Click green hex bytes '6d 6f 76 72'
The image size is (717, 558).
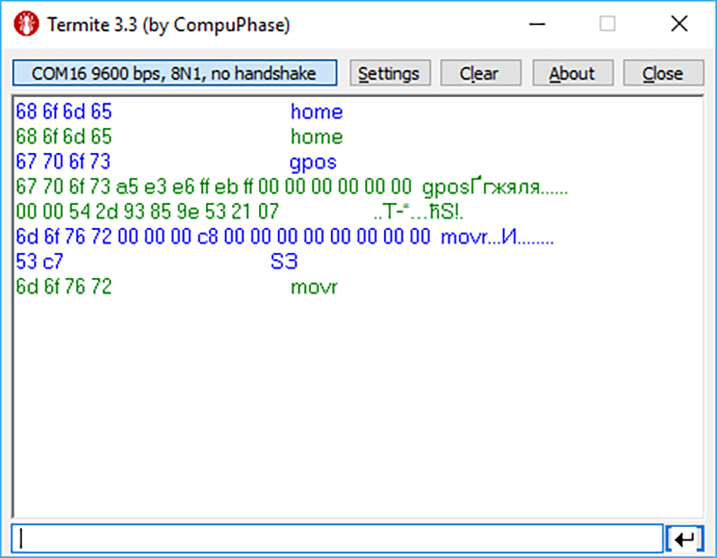click(x=64, y=287)
